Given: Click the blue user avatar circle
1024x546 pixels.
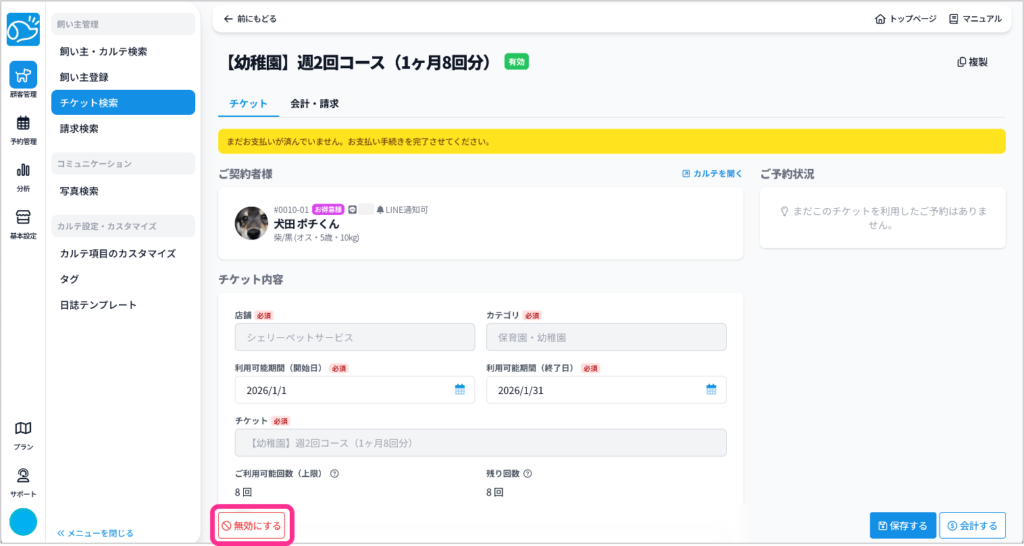Looking at the screenshot, I should pyautogui.click(x=23, y=522).
